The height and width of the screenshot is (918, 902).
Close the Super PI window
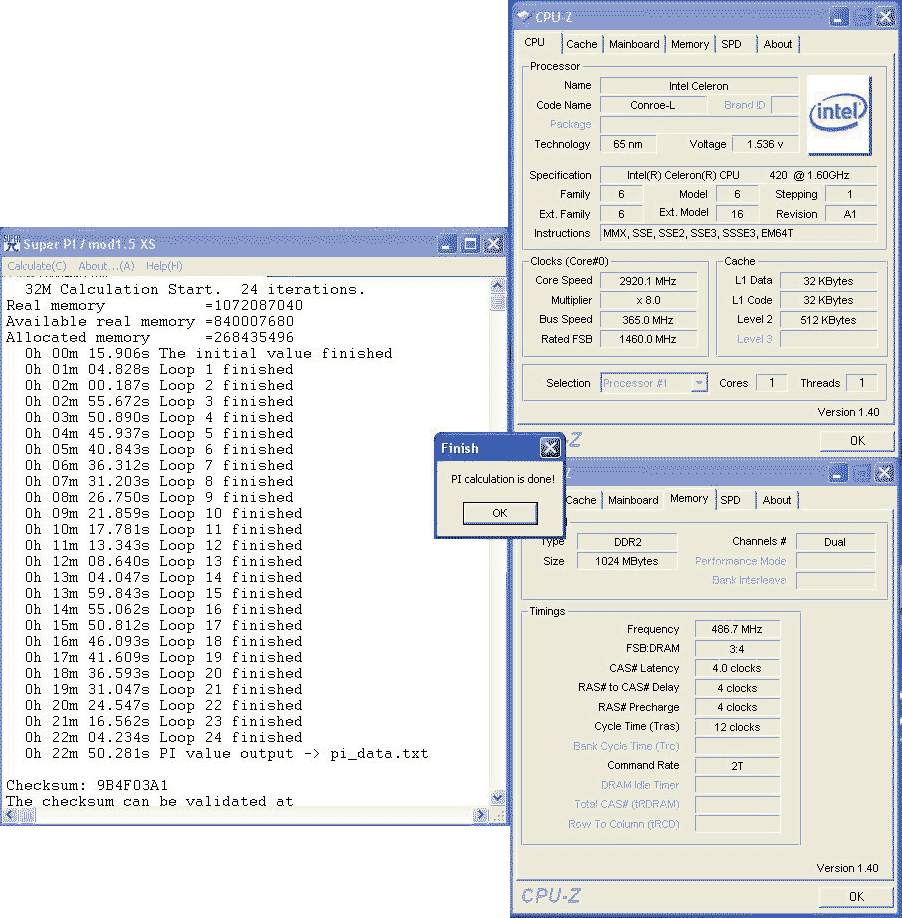pyautogui.click(x=493, y=244)
